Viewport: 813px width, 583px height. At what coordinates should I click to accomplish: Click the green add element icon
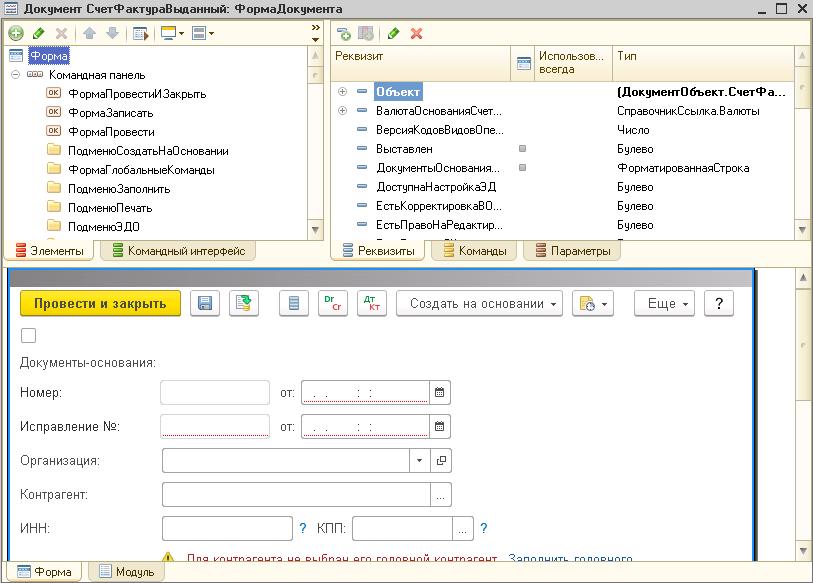16,33
